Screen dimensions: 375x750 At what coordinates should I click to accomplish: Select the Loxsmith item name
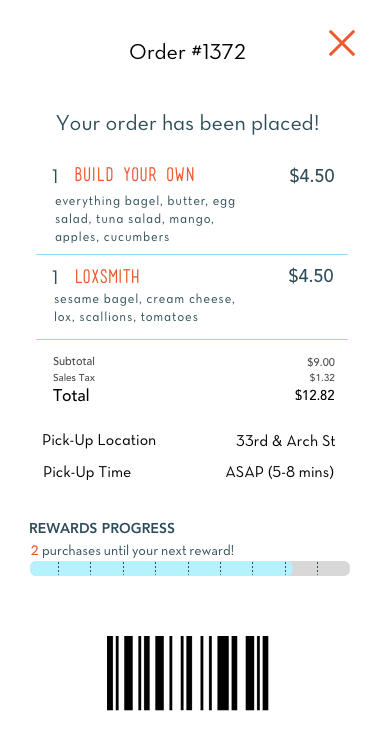[x=107, y=276]
